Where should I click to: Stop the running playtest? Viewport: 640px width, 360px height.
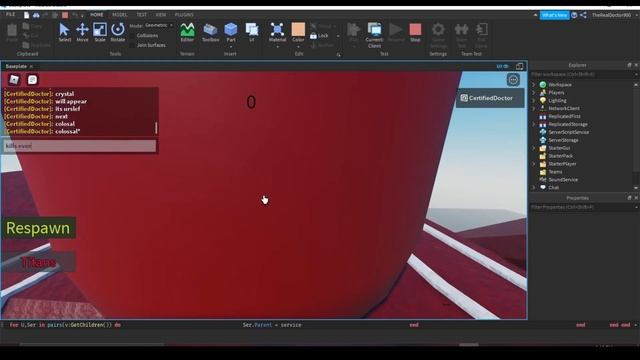(x=415, y=33)
